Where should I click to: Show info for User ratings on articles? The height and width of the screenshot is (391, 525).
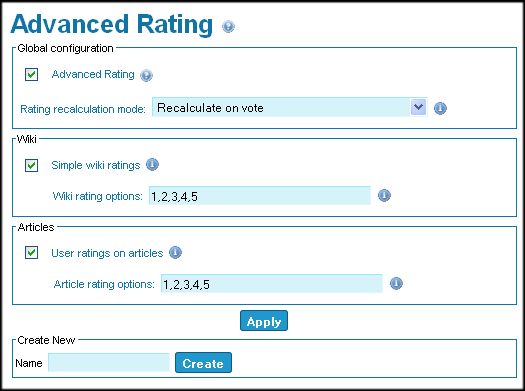click(x=175, y=252)
